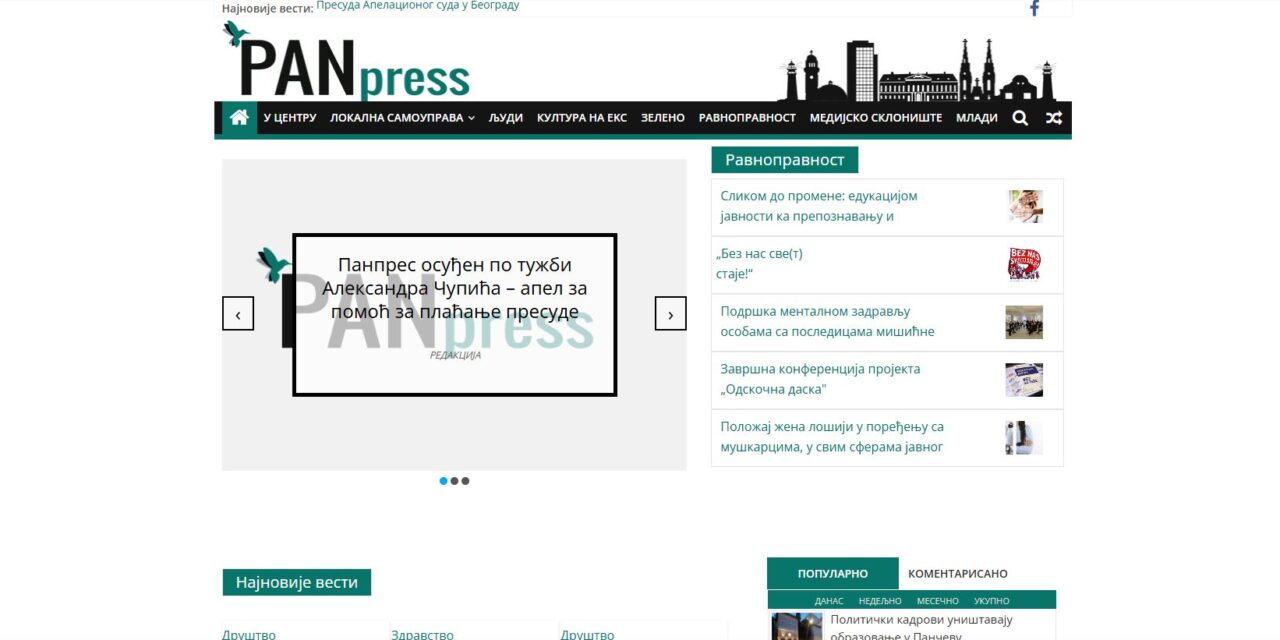
Task: Expand the ЛОКАЛНА САМОУПРАВА dropdown menu
Action: [x=401, y=117]
